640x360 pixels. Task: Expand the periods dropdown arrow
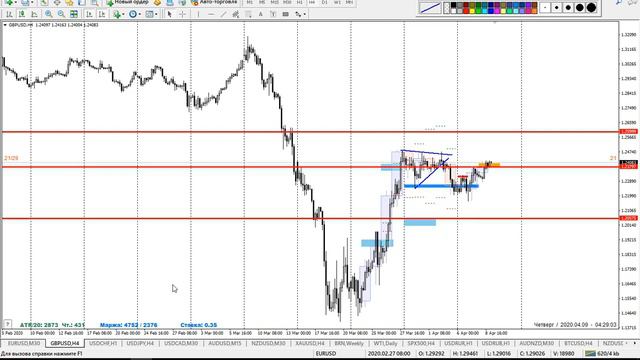point(140,14)
